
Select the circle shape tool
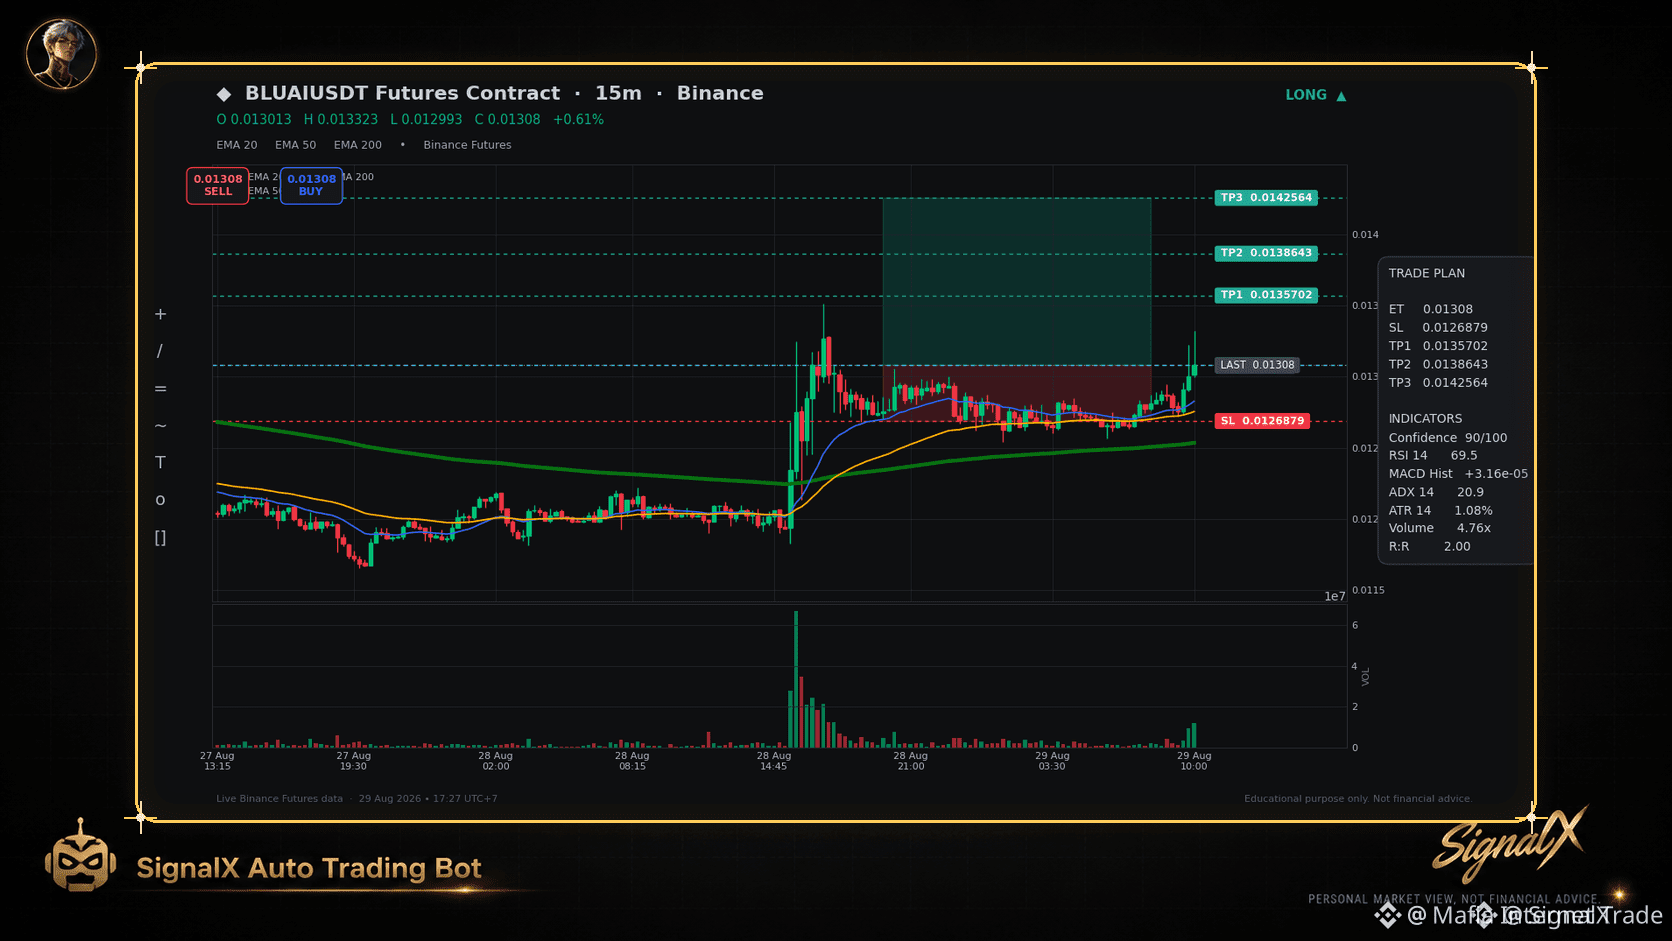click(160, 500)
